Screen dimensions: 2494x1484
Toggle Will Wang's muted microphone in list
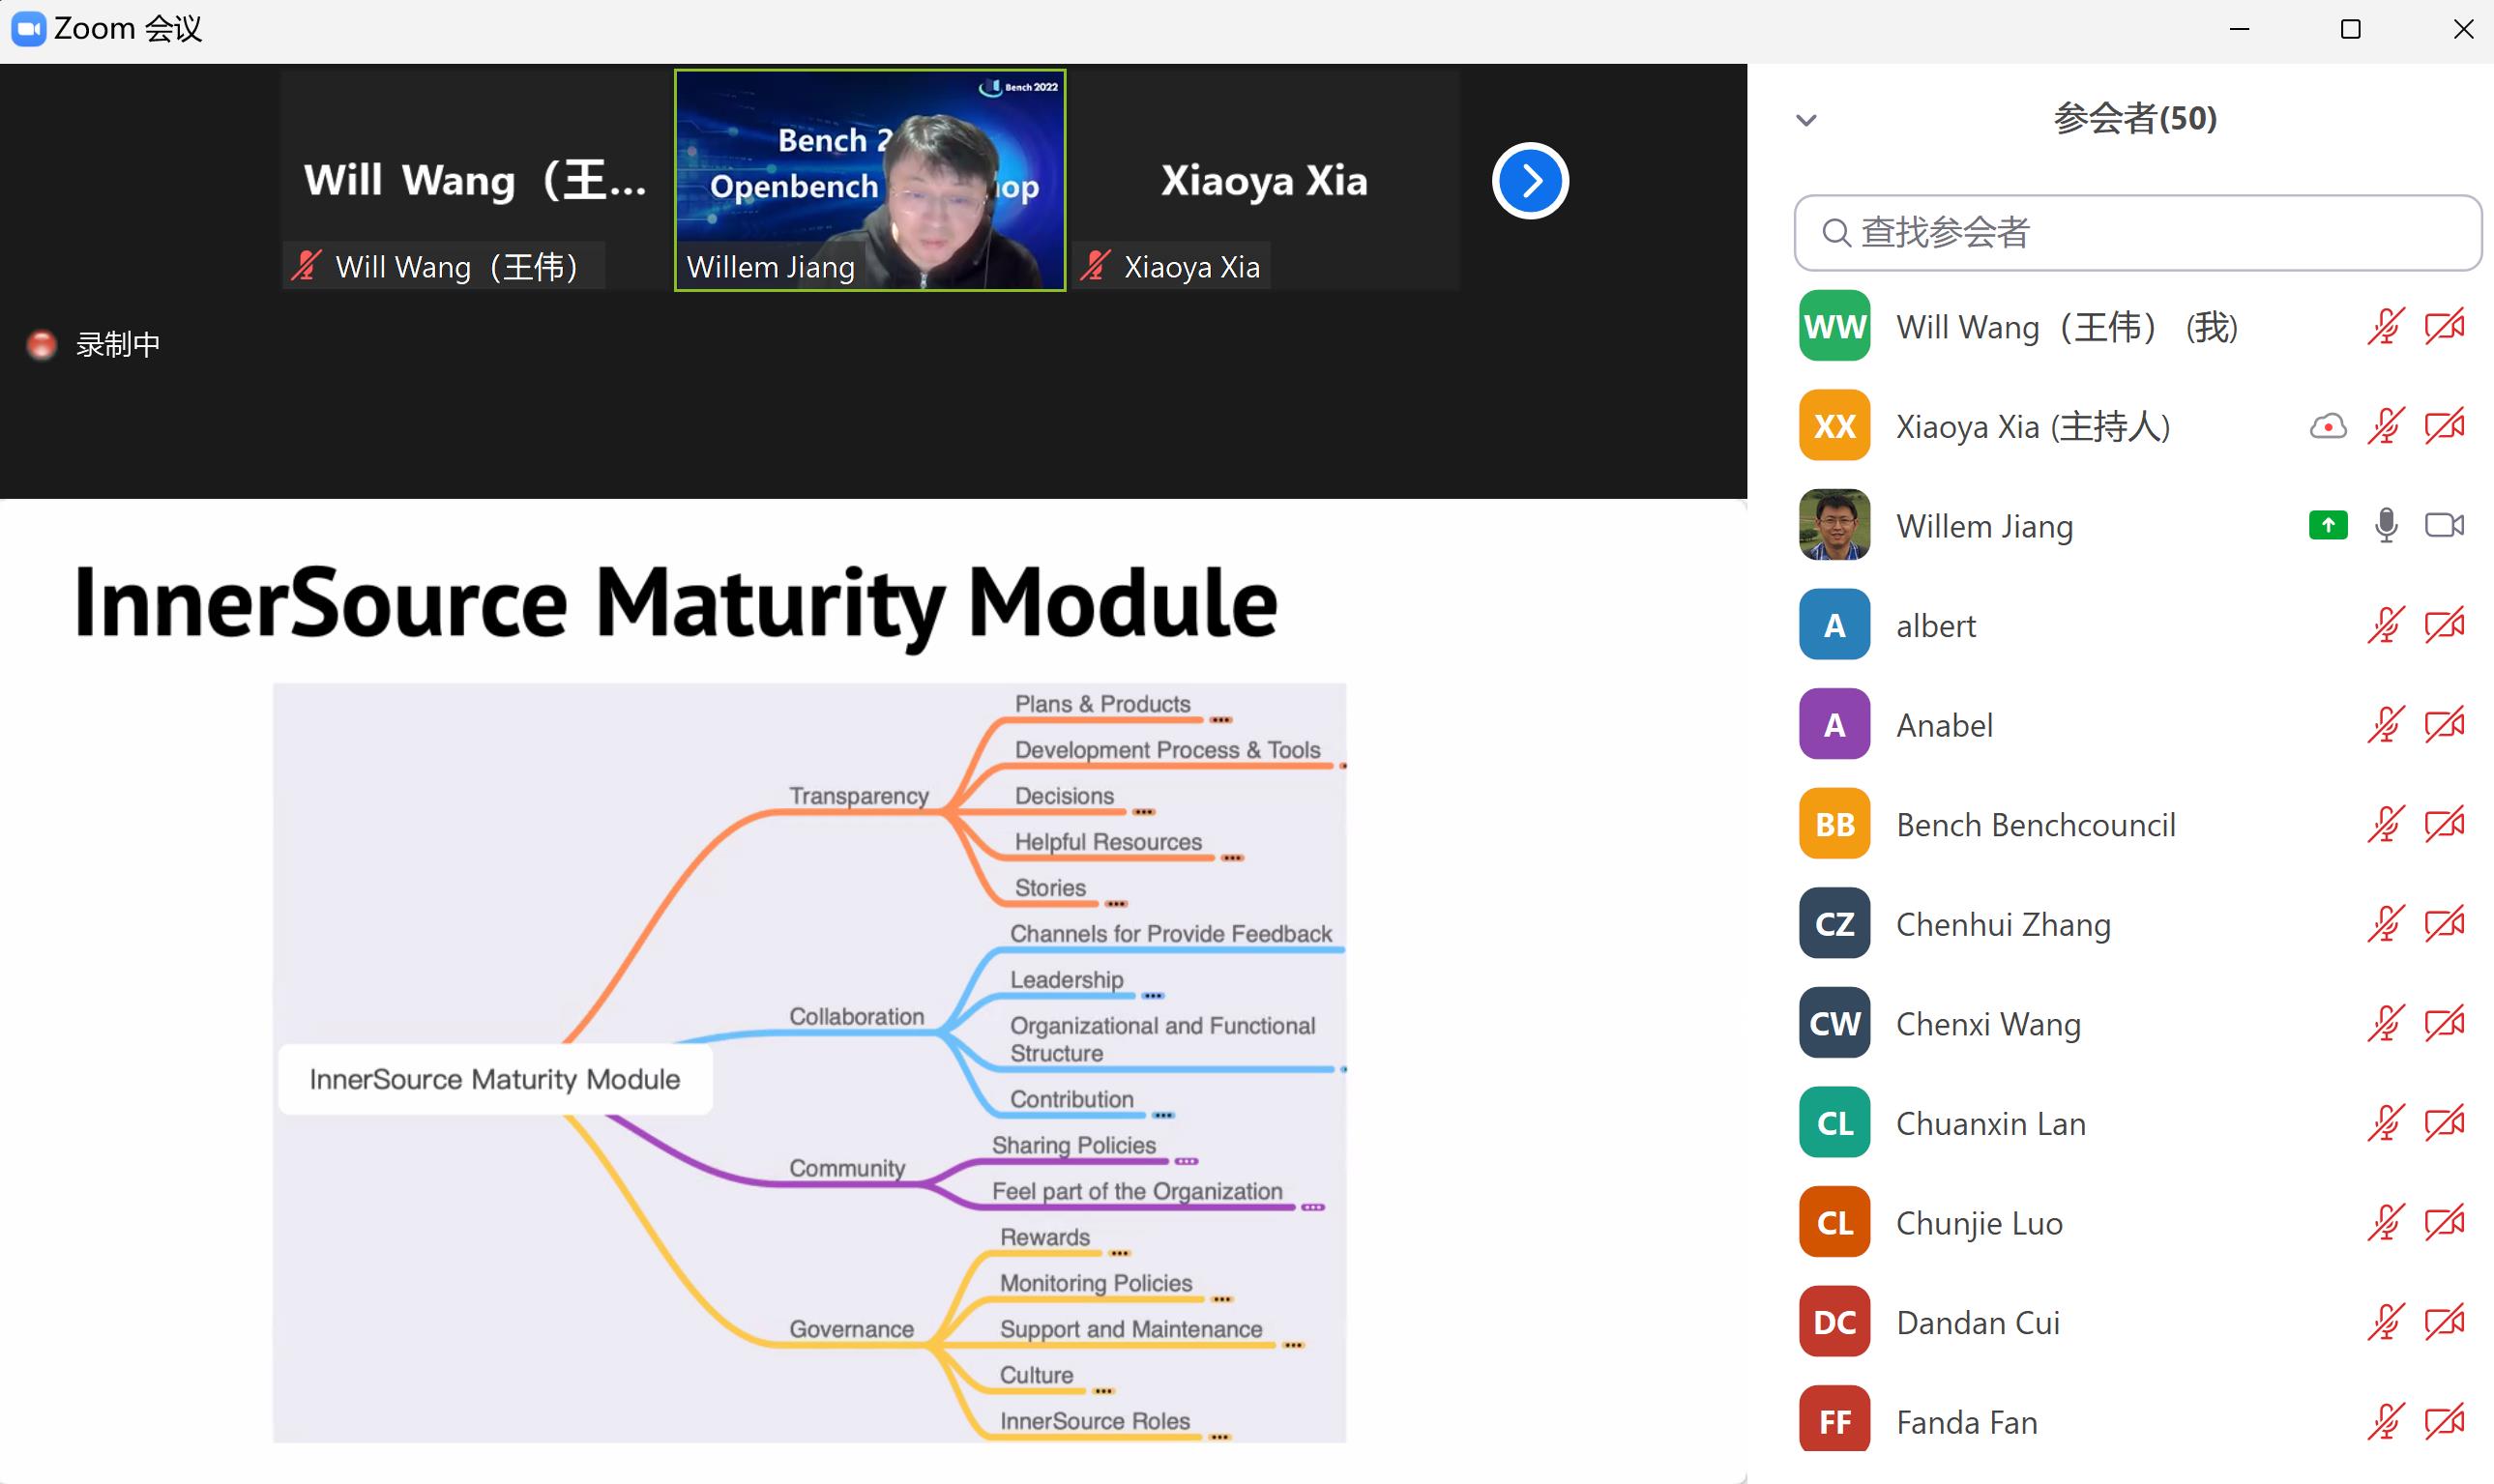point(2386,327)
